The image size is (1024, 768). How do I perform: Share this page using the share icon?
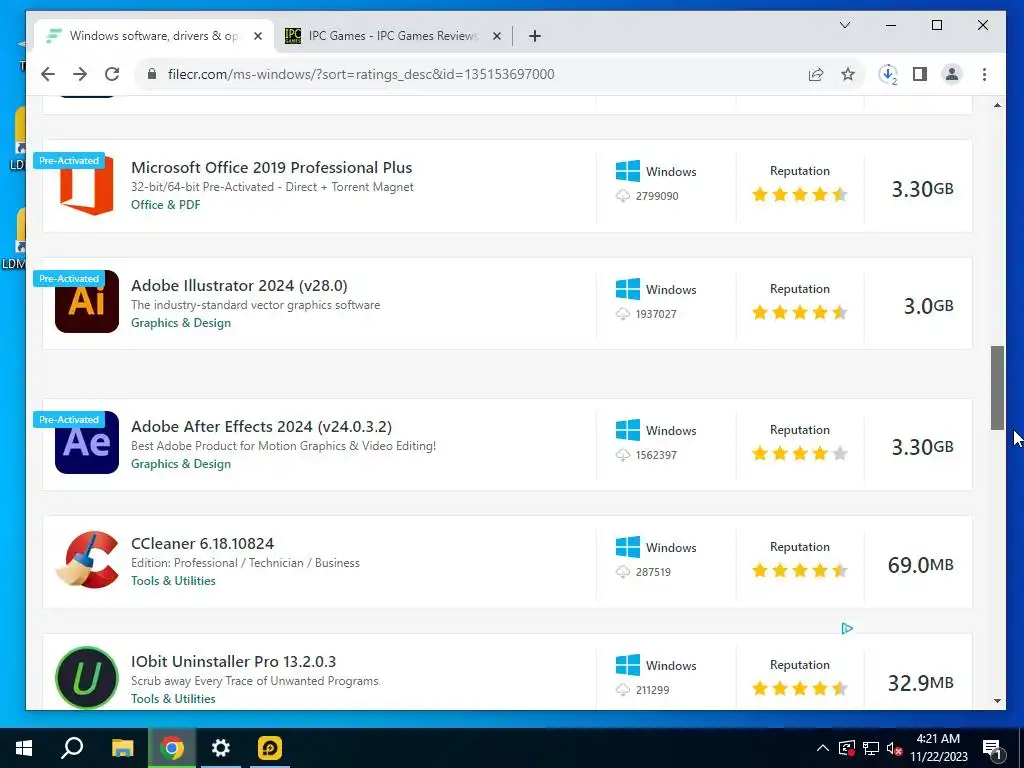click(x=816, y=74)
